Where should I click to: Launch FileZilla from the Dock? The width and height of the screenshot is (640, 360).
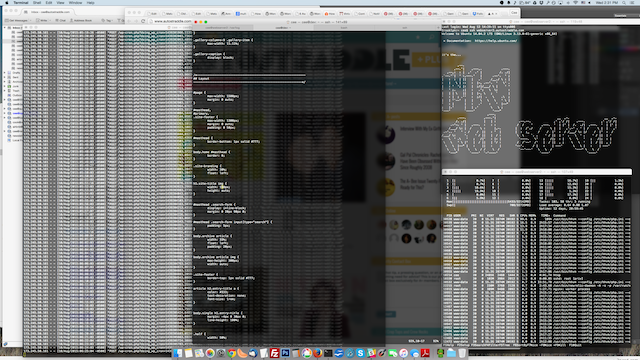tap(275, 353)
